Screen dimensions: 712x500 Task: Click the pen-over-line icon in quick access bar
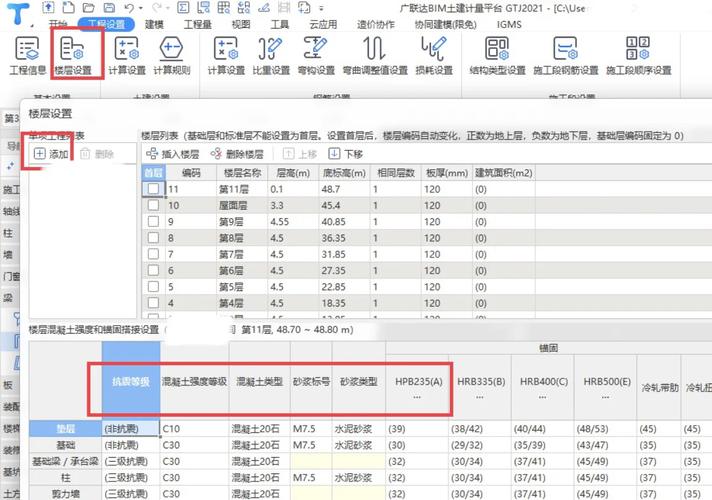tap(263, 7)
